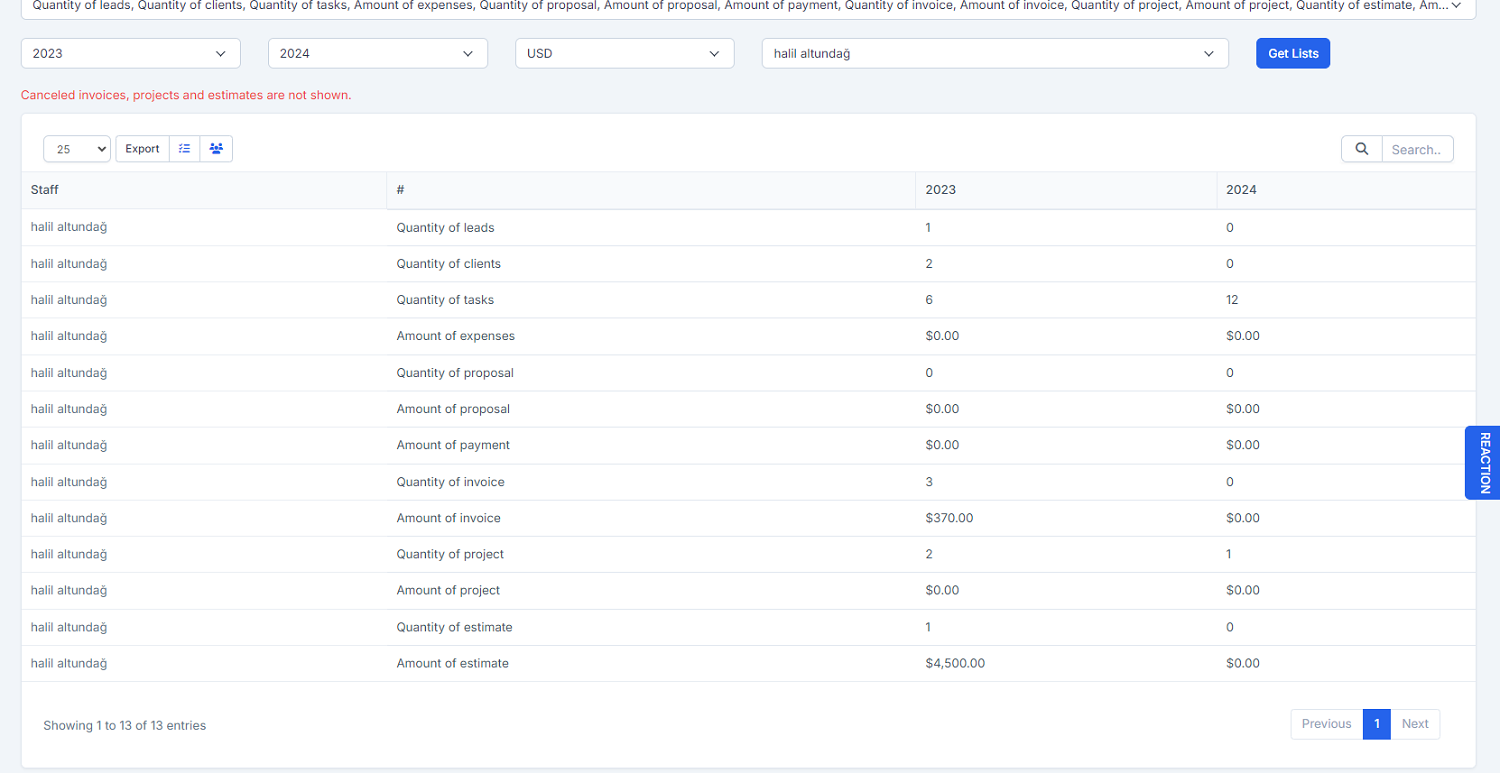Go to the Next page
The image size is (1500, 773).
tap(1415, 724)
